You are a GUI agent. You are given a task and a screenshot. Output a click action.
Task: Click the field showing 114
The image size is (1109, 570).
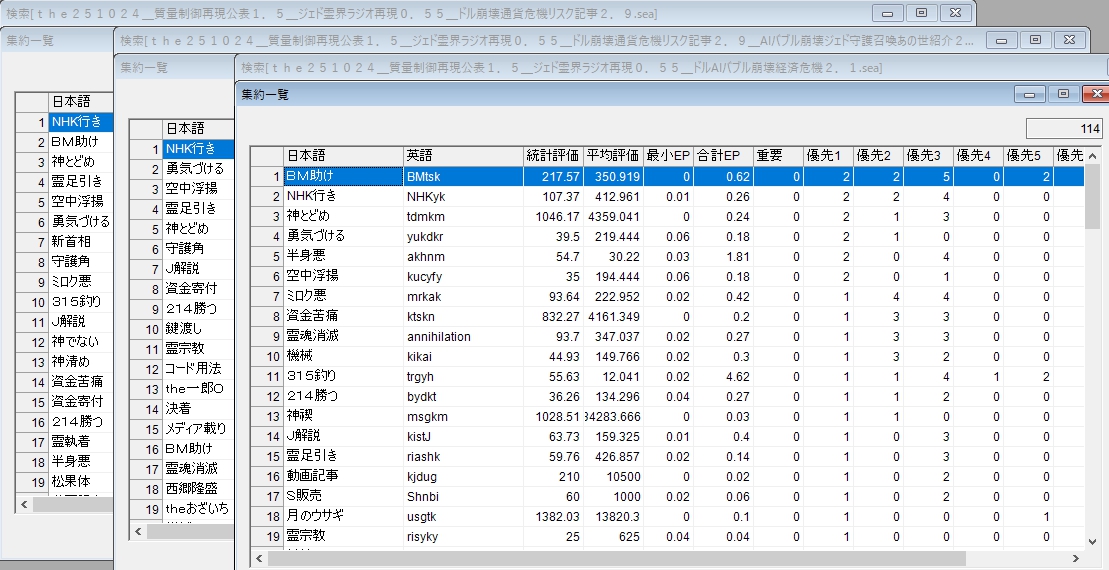pyautogui.click(x=1063, y=128)
